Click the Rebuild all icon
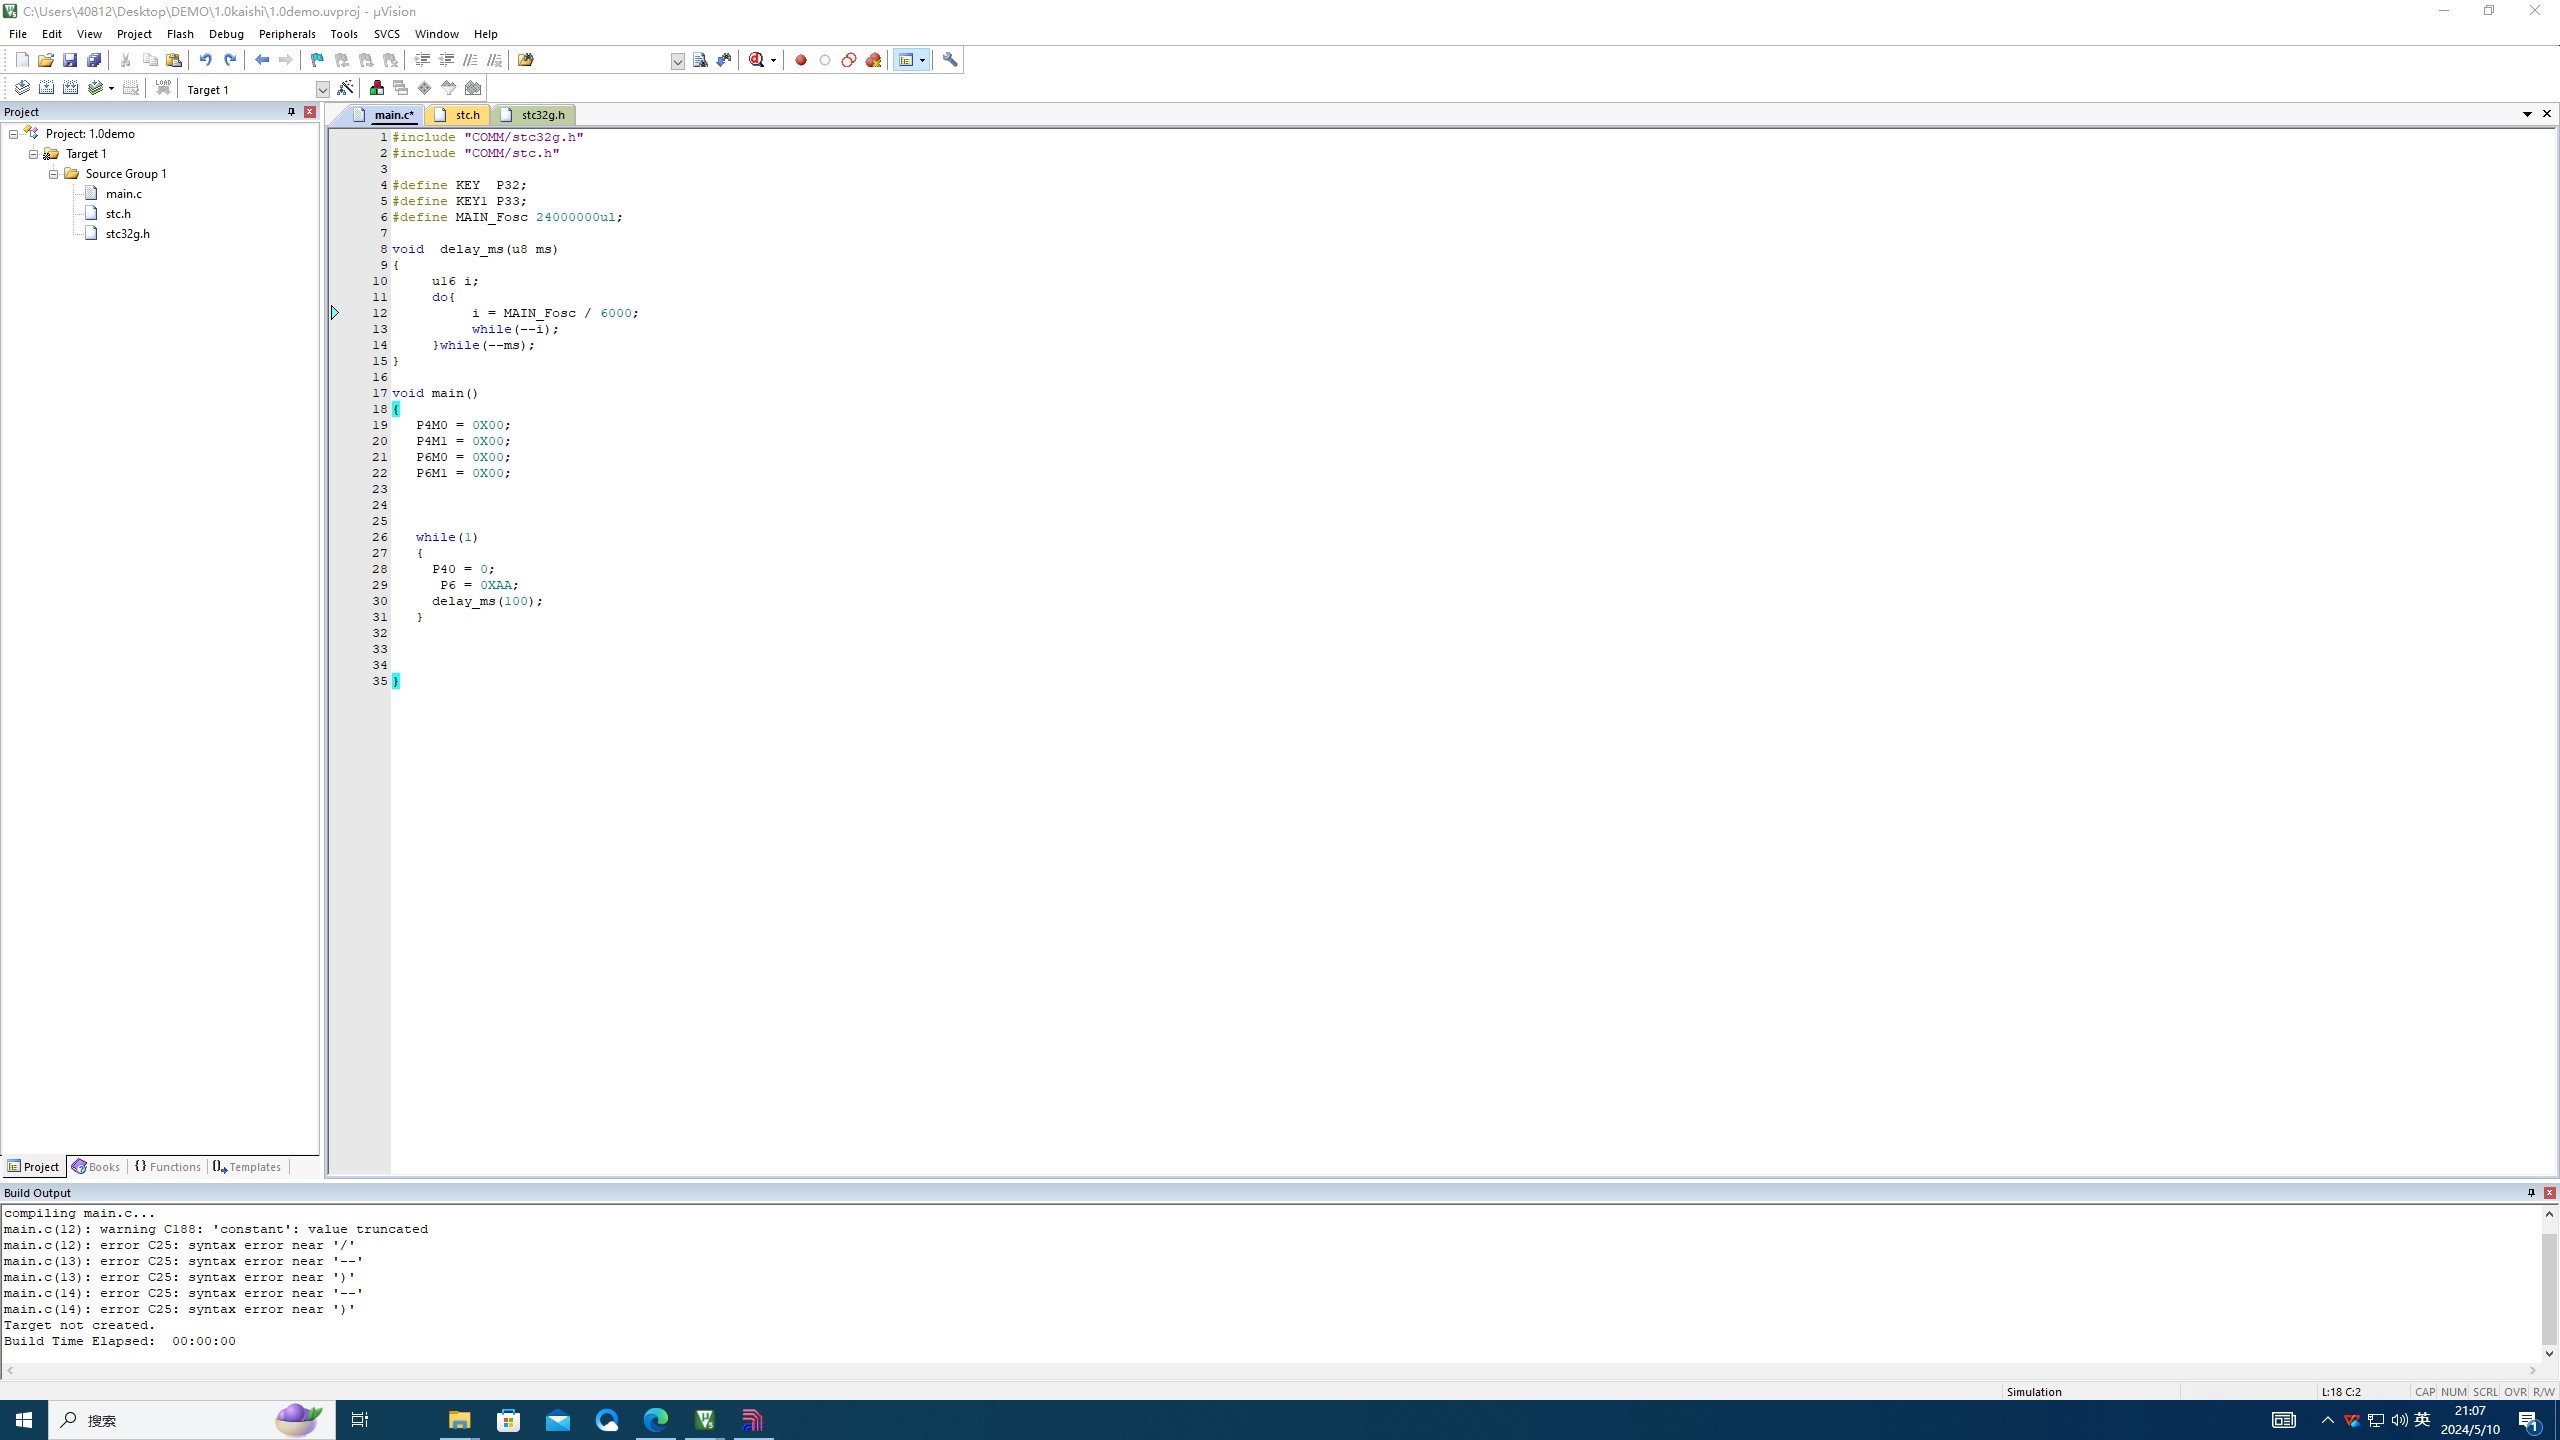The image size is (2560, 1440). [70, 88]
